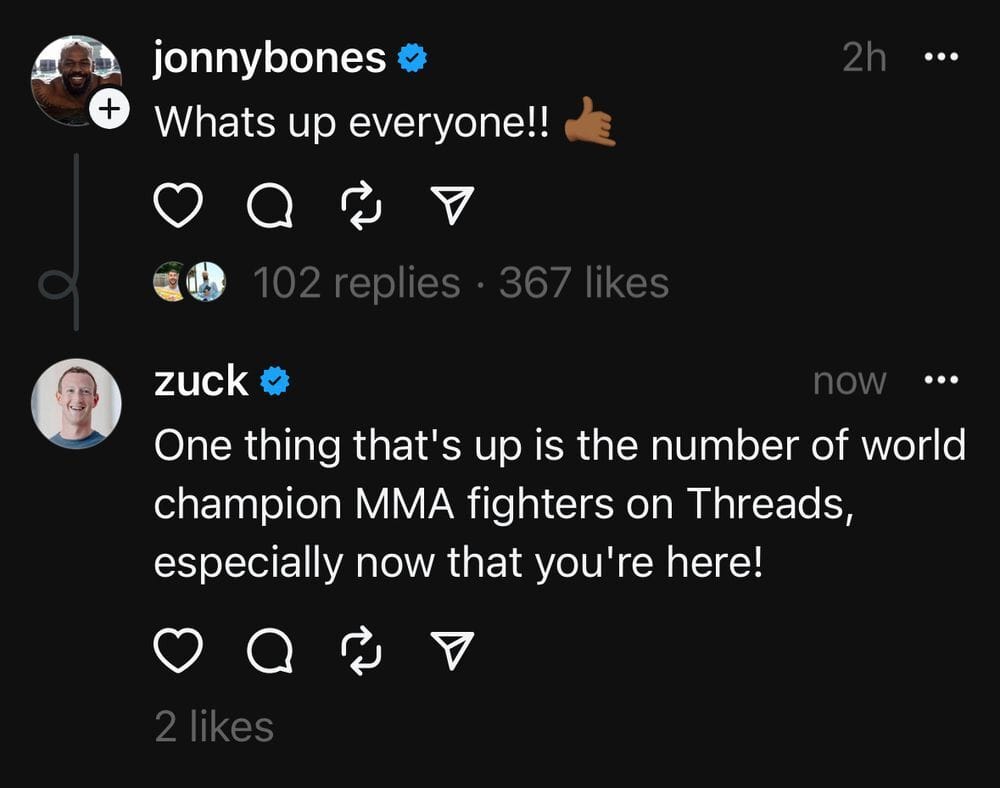Share the jonnybones post via send icon
Screen dimensions: 1000x788
(452, 205)
